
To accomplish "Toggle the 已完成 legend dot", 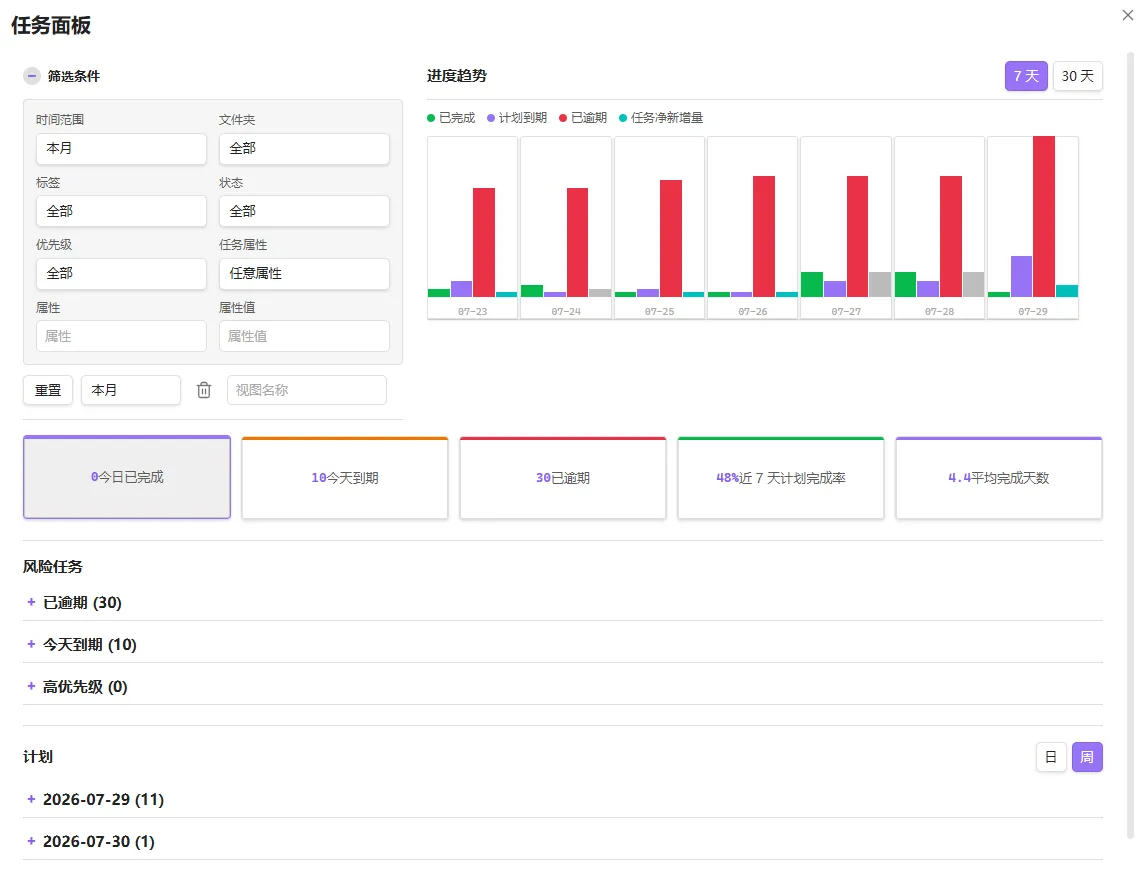I will click(x=431, y=118).
